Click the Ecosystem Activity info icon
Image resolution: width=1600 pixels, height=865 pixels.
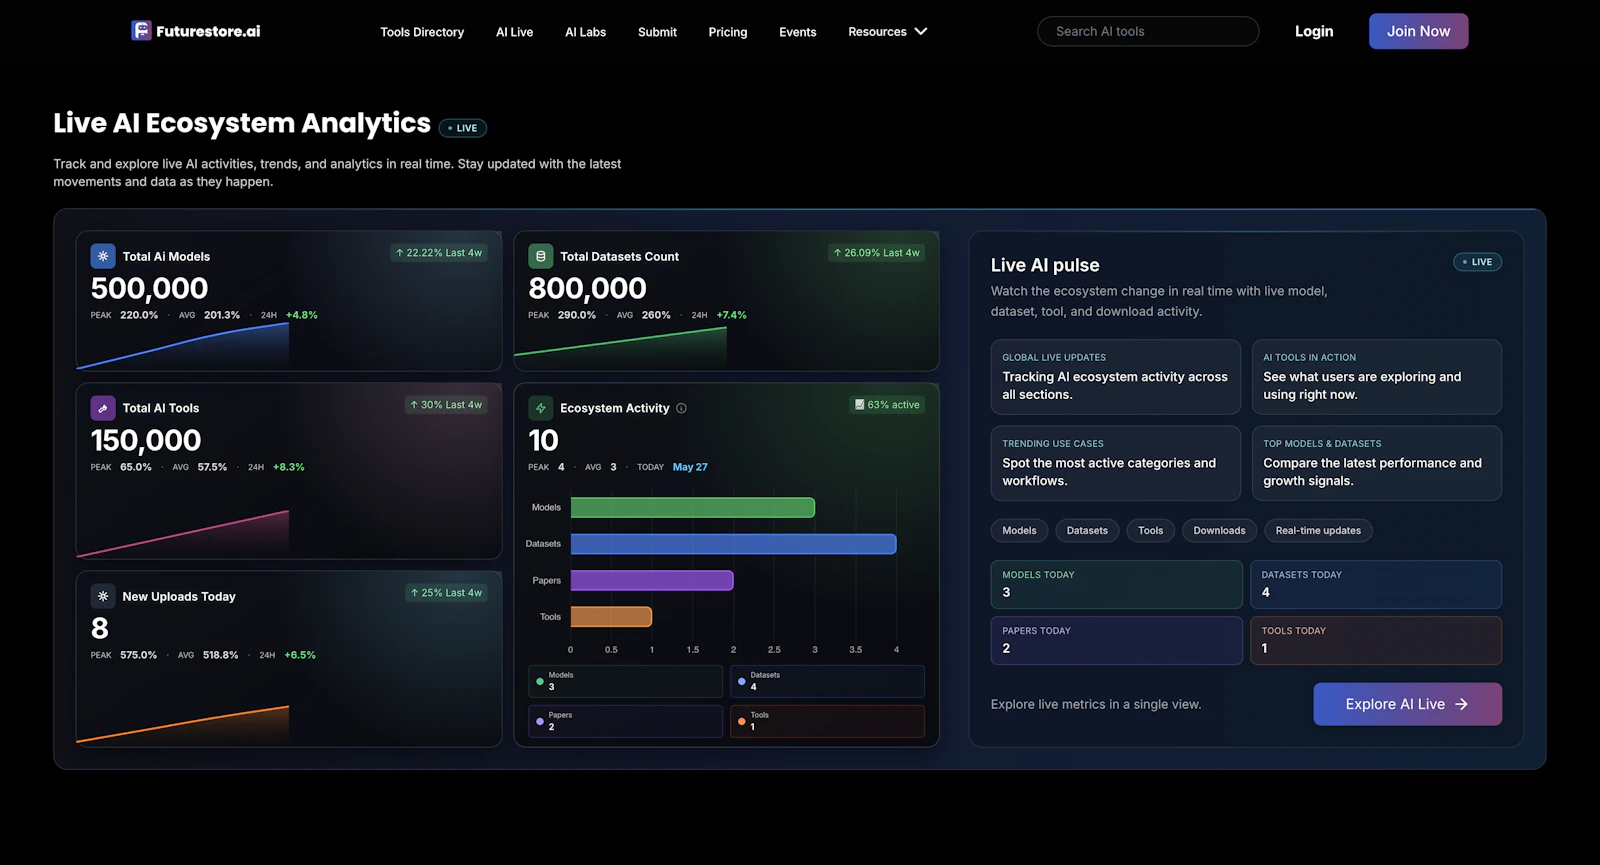click(681, 408)
